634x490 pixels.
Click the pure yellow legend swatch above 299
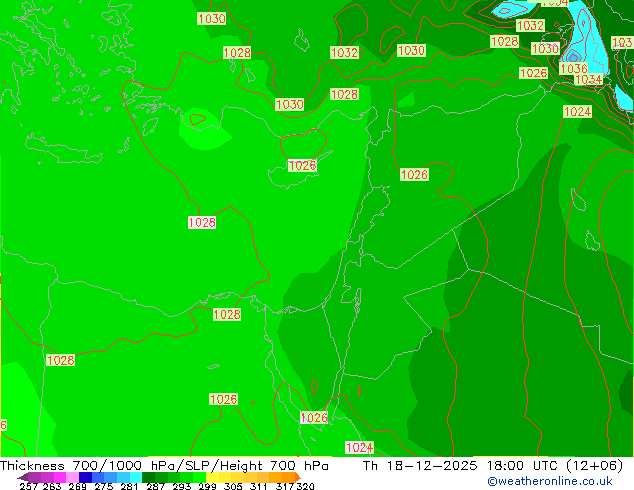[x=212, y=477]
